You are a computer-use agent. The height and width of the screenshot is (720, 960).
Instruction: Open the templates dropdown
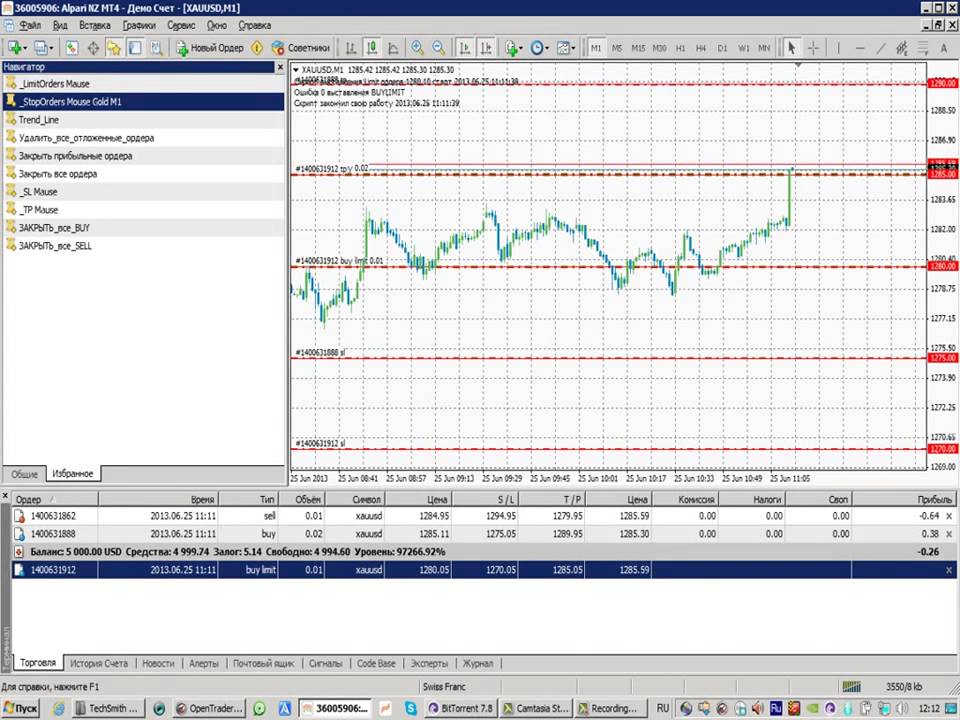coord(566,48)
